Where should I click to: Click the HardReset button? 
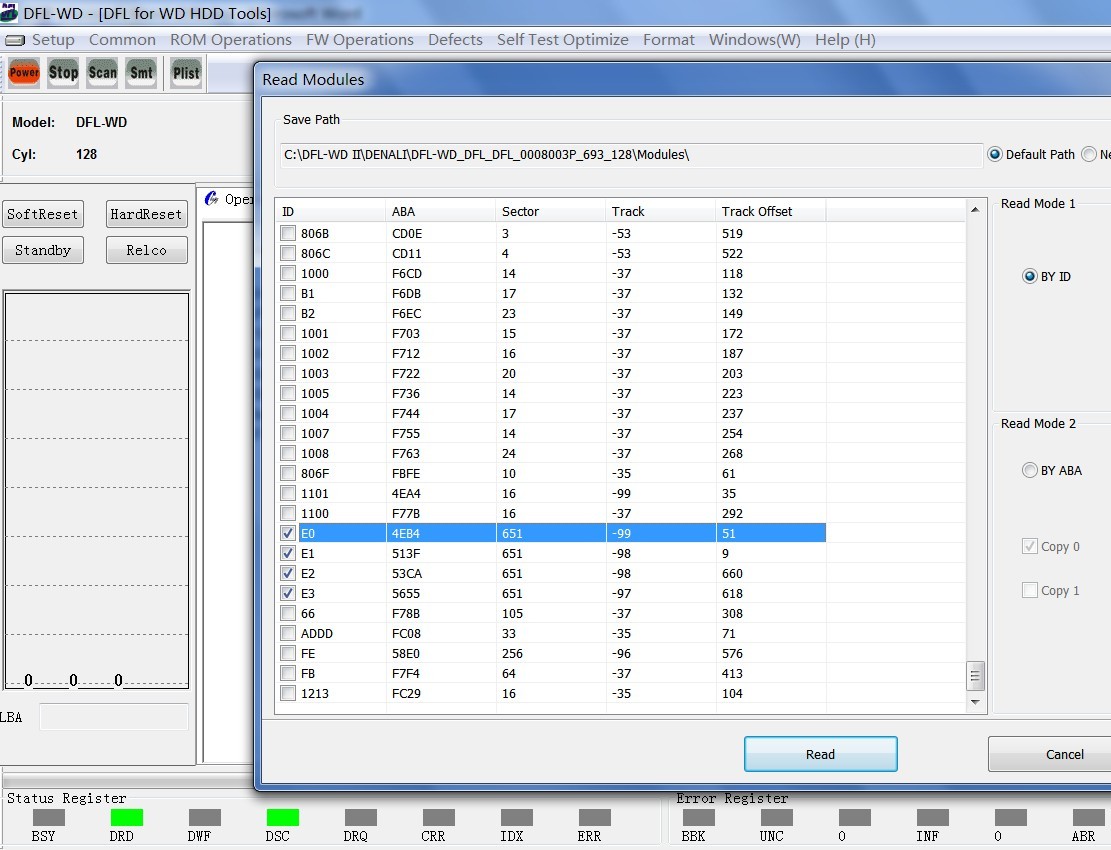click(147, 214)
